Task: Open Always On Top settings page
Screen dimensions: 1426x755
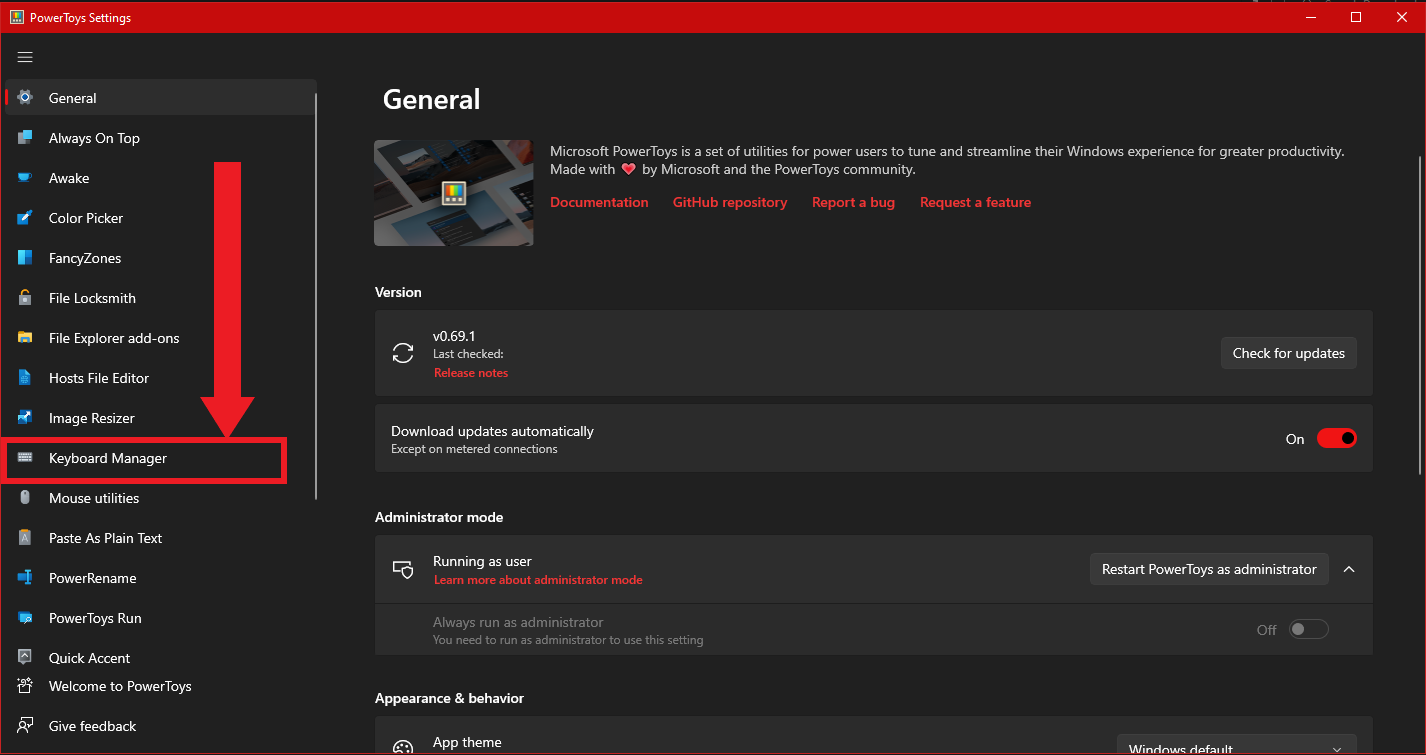Action: [161, 138]
